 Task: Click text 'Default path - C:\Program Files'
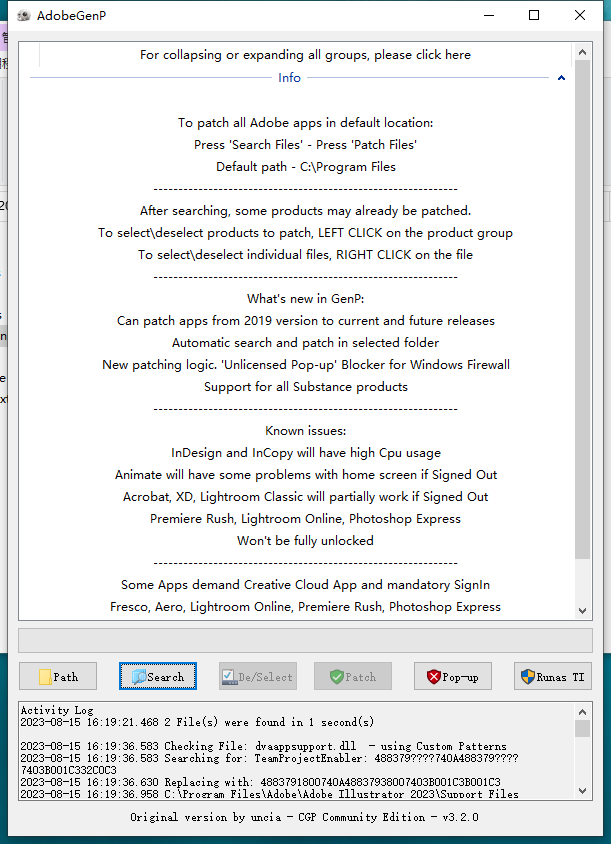coord(306,167)
